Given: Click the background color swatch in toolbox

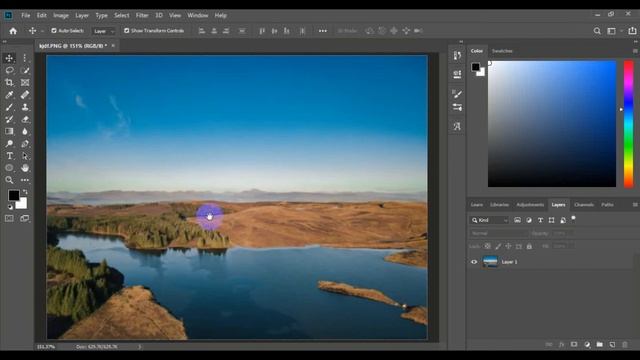Looking at the screenshot, I should click(x=22, y=204).
